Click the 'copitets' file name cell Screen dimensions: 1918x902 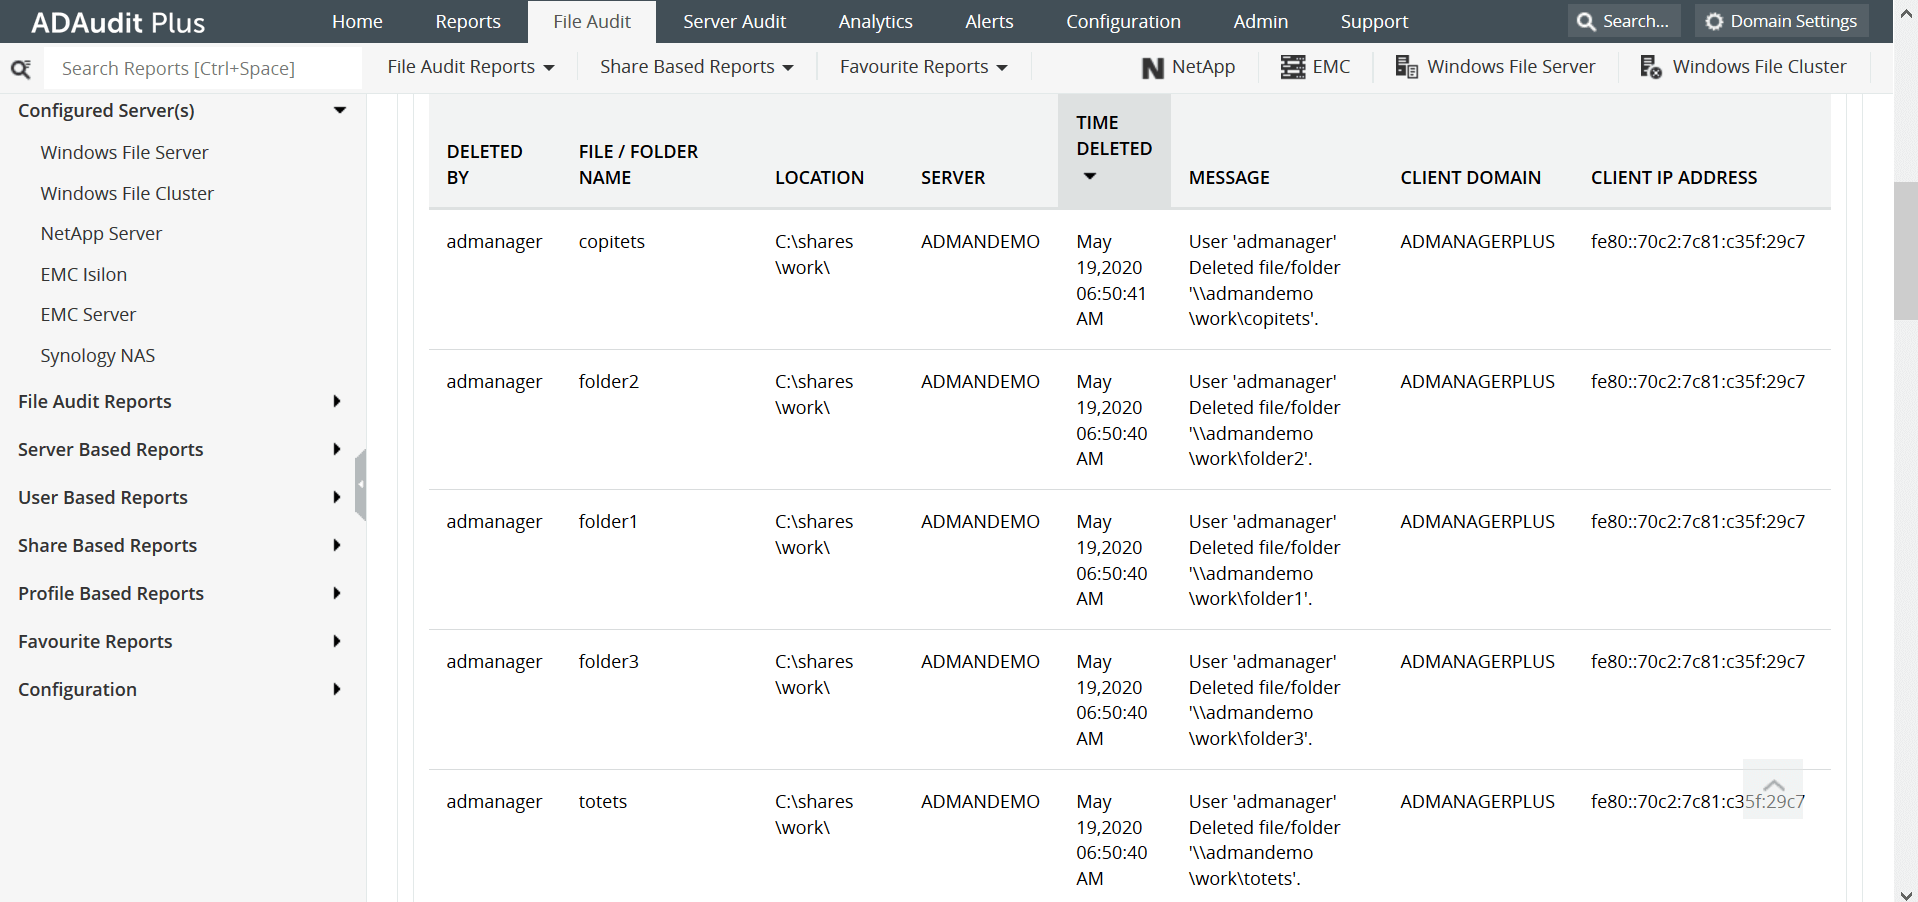(612, 241)
